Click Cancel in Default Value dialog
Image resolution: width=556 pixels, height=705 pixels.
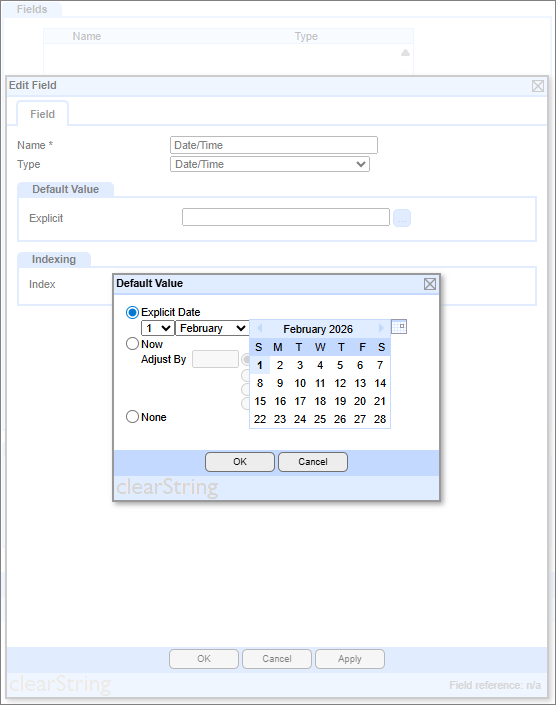(x=313, y=462)
